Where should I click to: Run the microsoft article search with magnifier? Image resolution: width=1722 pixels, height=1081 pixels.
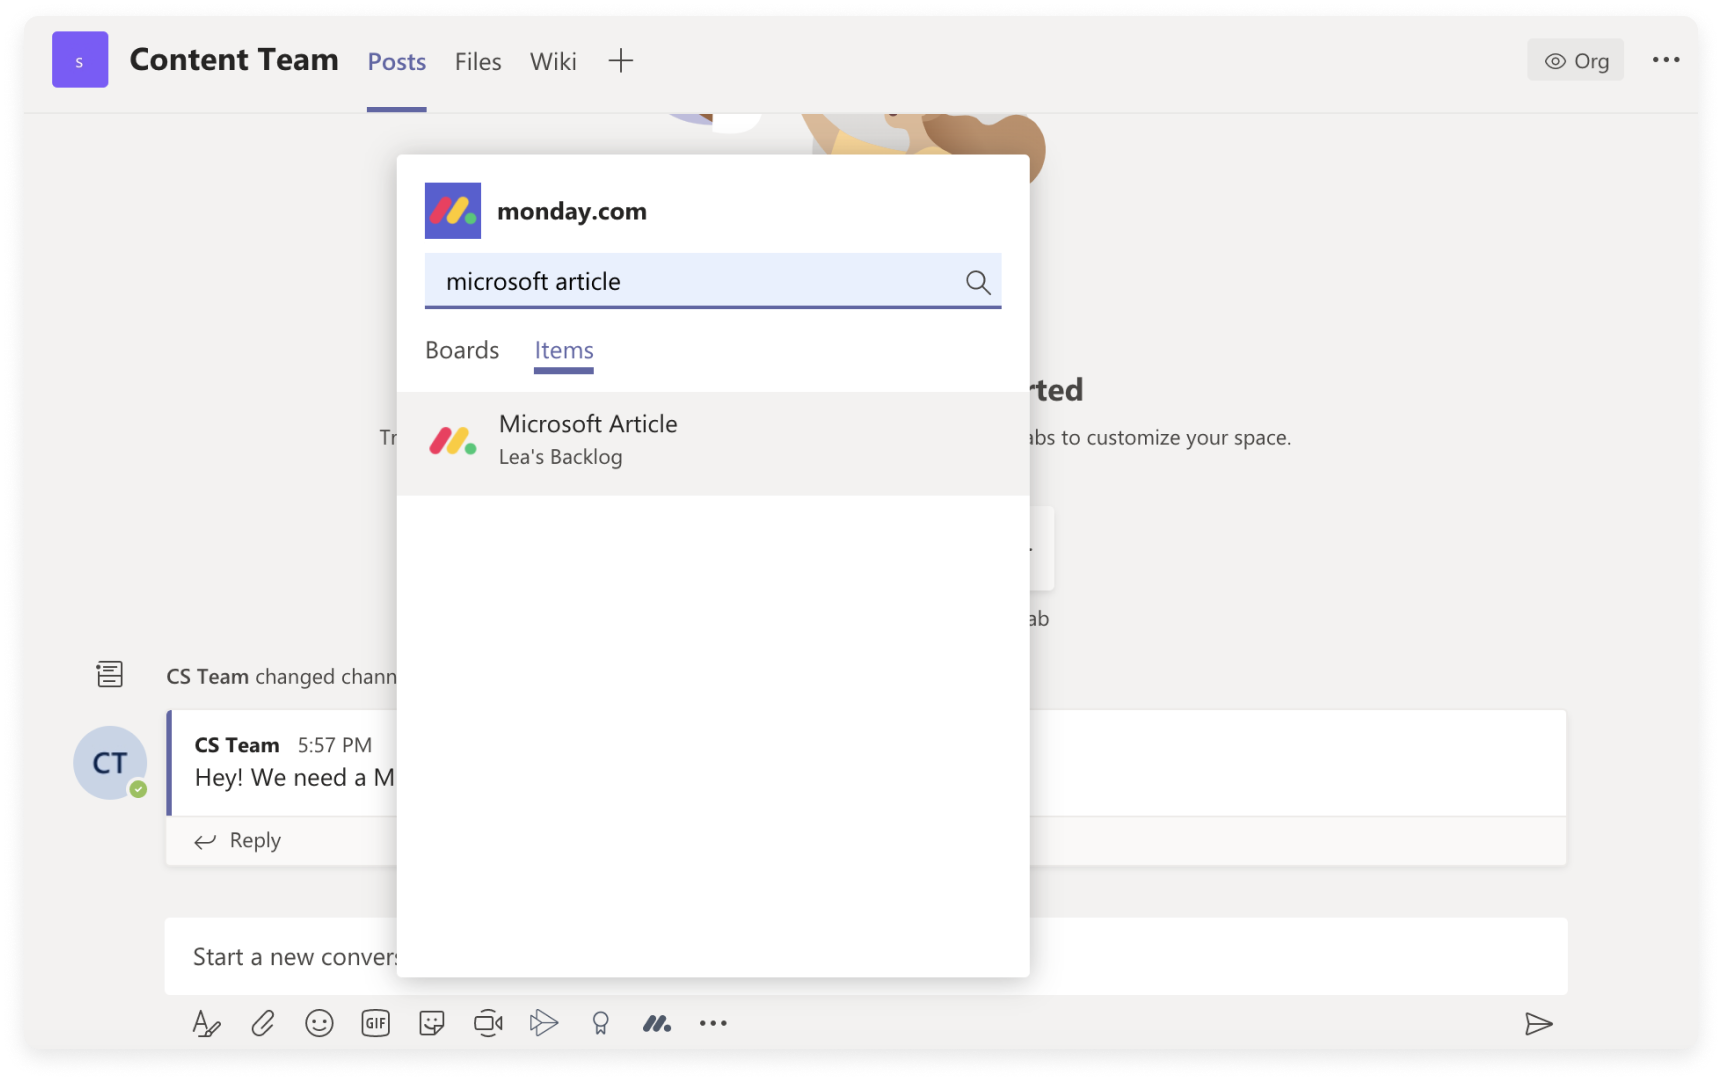pos(978,282)
